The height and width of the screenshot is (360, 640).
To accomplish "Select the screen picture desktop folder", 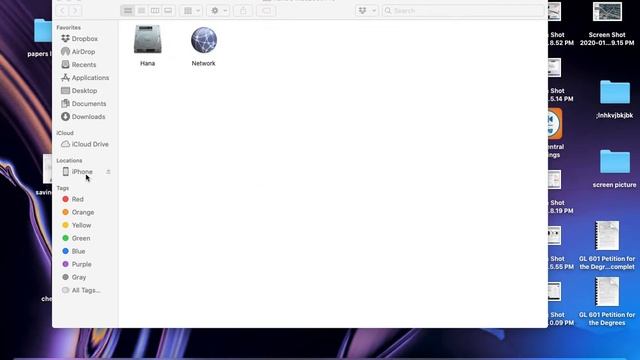I will (x=615, y=161).
